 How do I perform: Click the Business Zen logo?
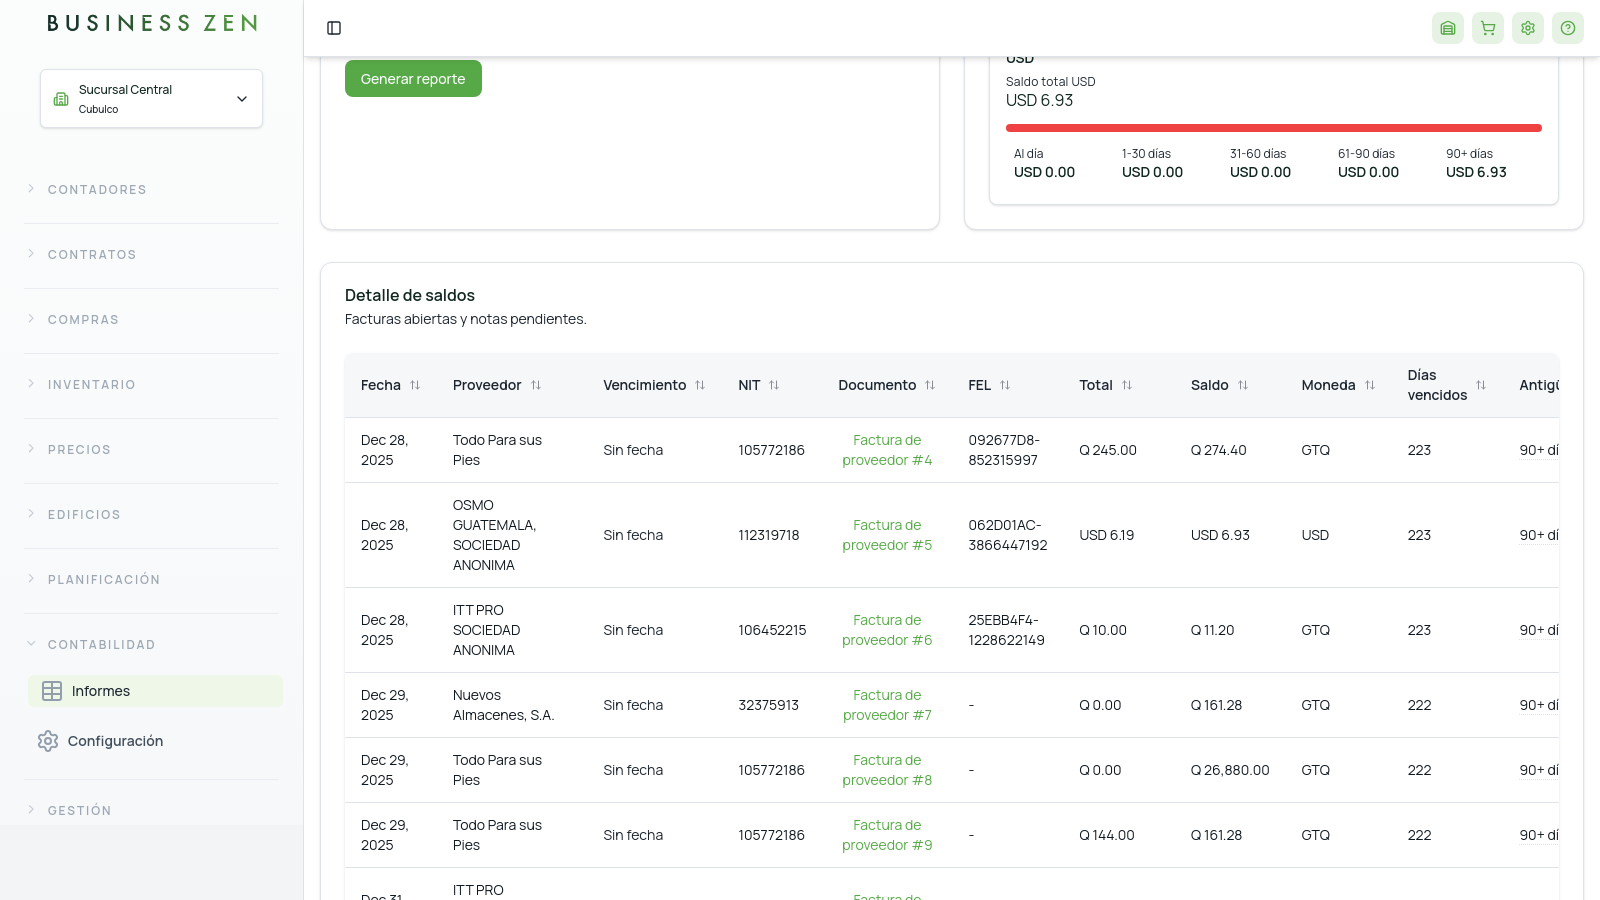[152, 23]
